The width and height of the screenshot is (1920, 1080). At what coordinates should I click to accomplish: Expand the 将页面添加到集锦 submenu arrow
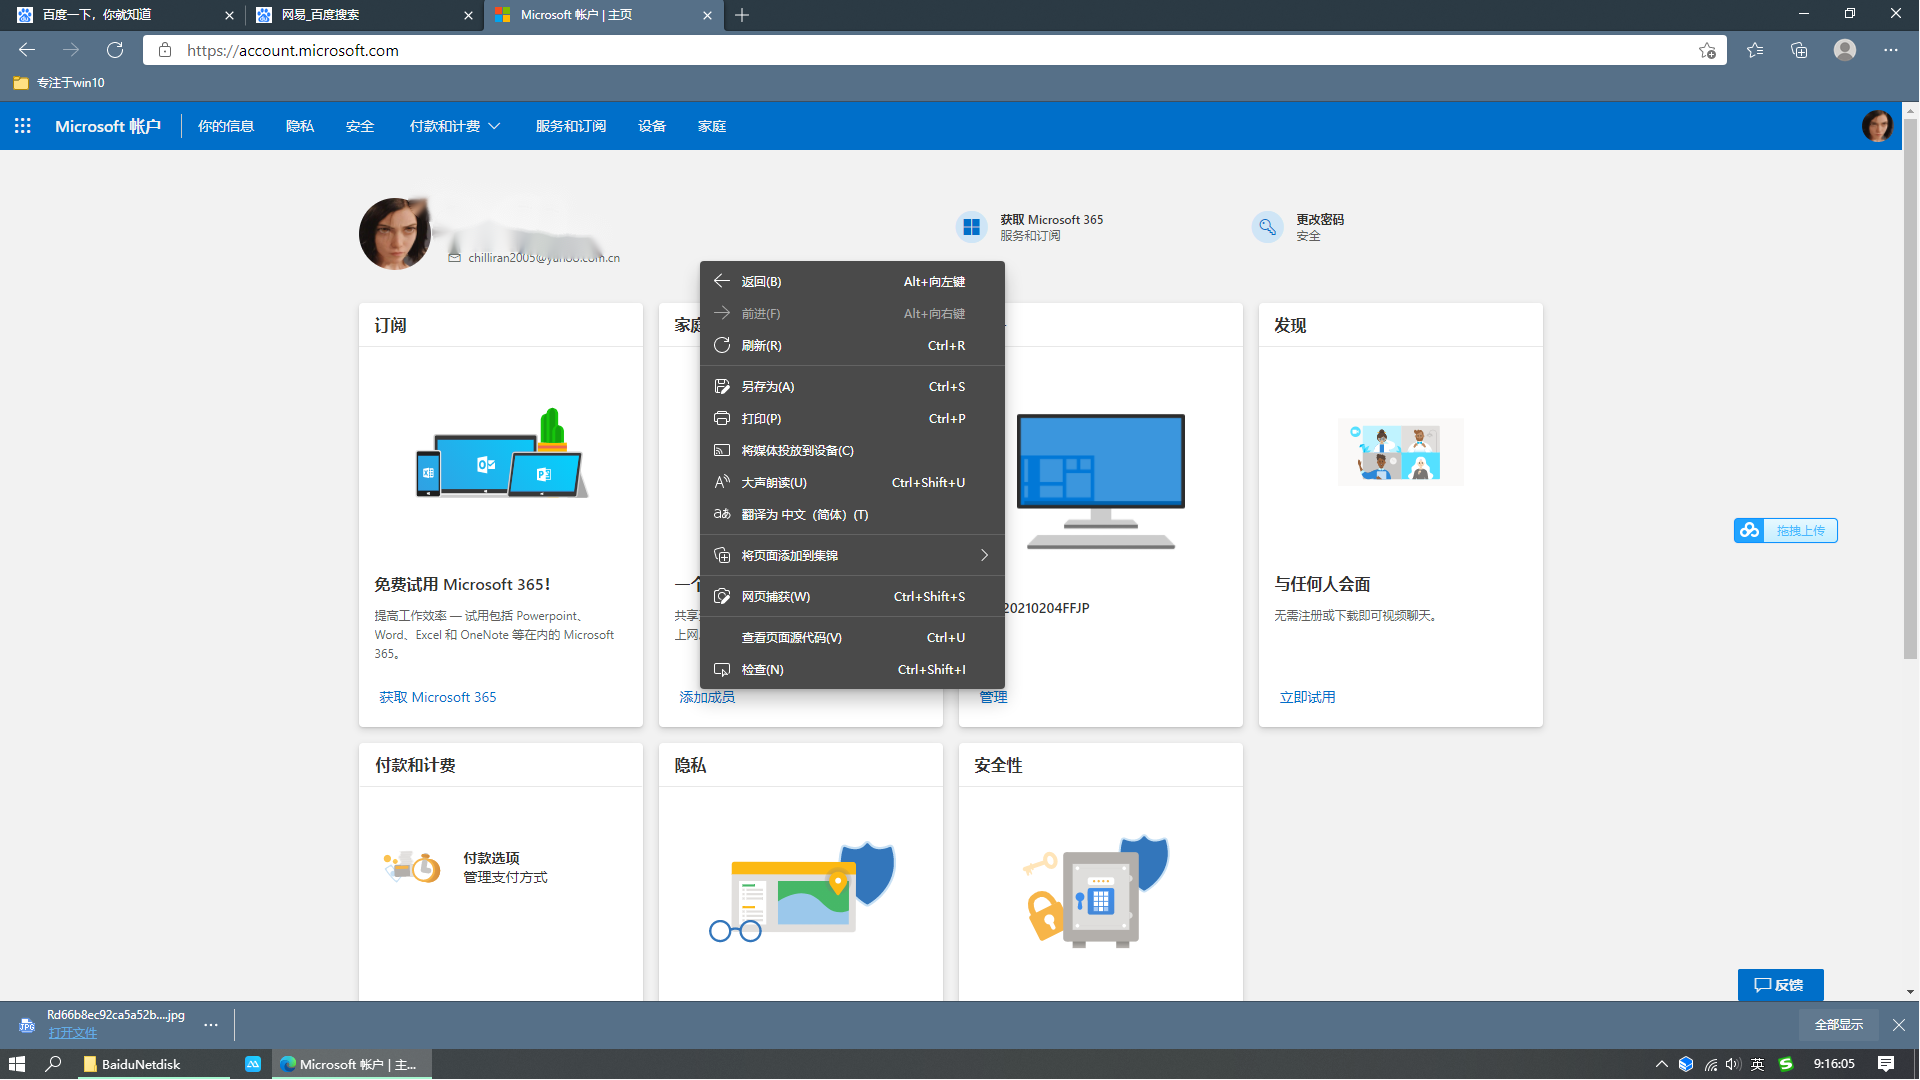point(984,555)
